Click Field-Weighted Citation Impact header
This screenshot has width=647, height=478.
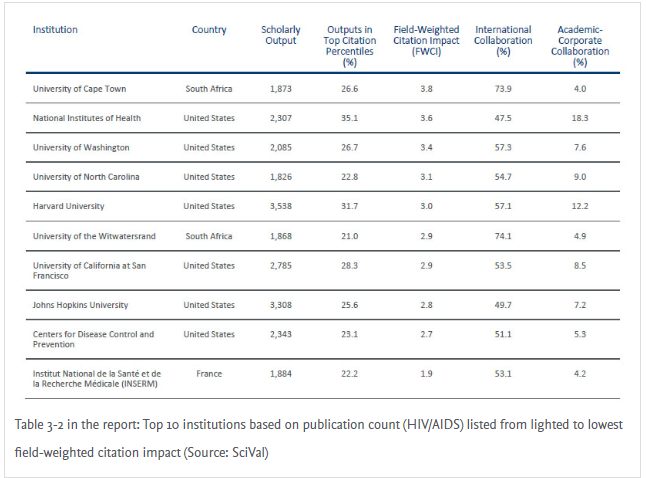tap(426, 40)
